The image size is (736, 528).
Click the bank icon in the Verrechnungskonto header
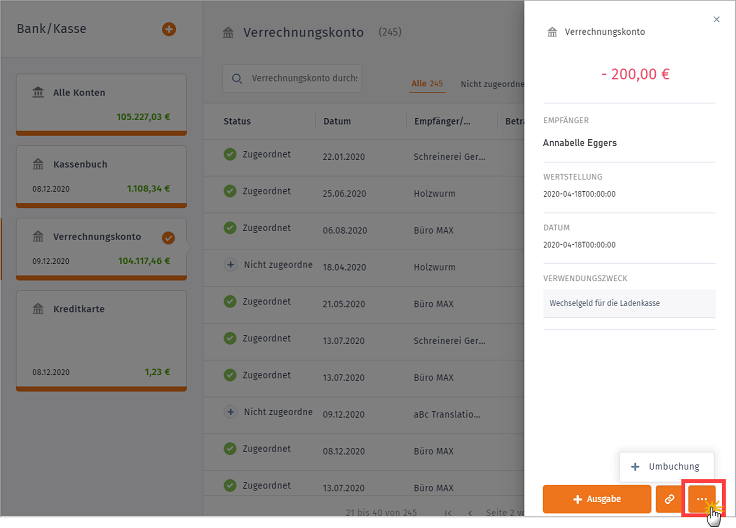[228, 32]
